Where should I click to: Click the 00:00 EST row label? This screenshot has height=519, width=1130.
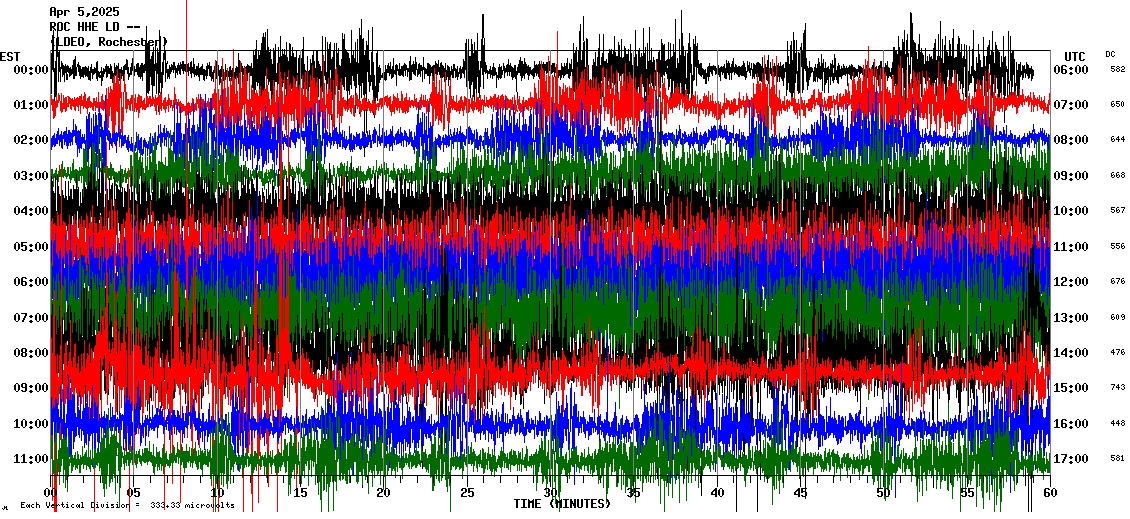pos(31,70)
